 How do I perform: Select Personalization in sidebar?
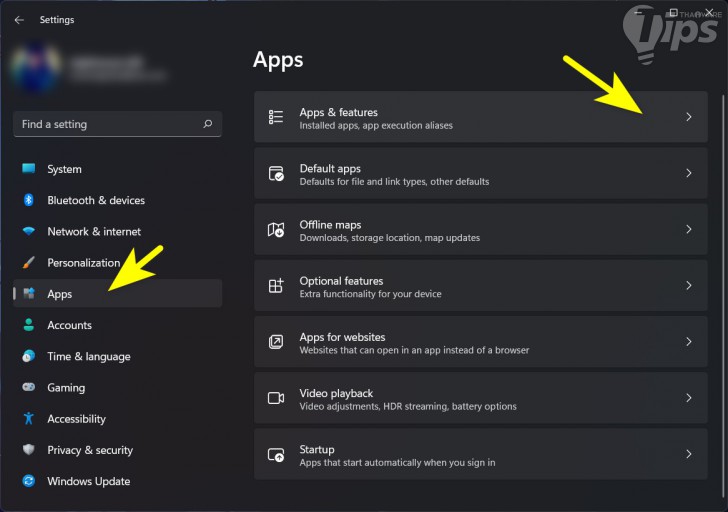tap(117, 262)
